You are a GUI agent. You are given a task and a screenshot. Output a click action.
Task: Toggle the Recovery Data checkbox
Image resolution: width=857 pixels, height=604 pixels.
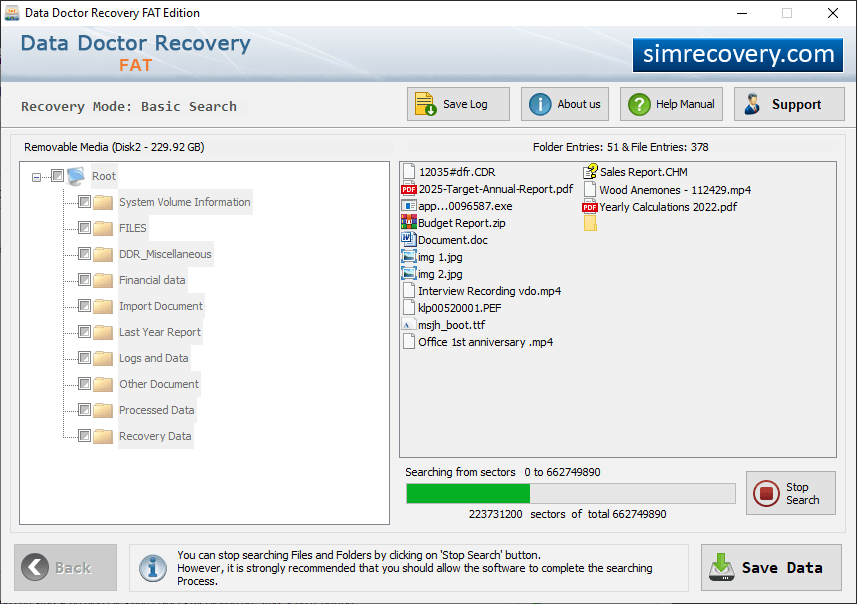(84, 436)
